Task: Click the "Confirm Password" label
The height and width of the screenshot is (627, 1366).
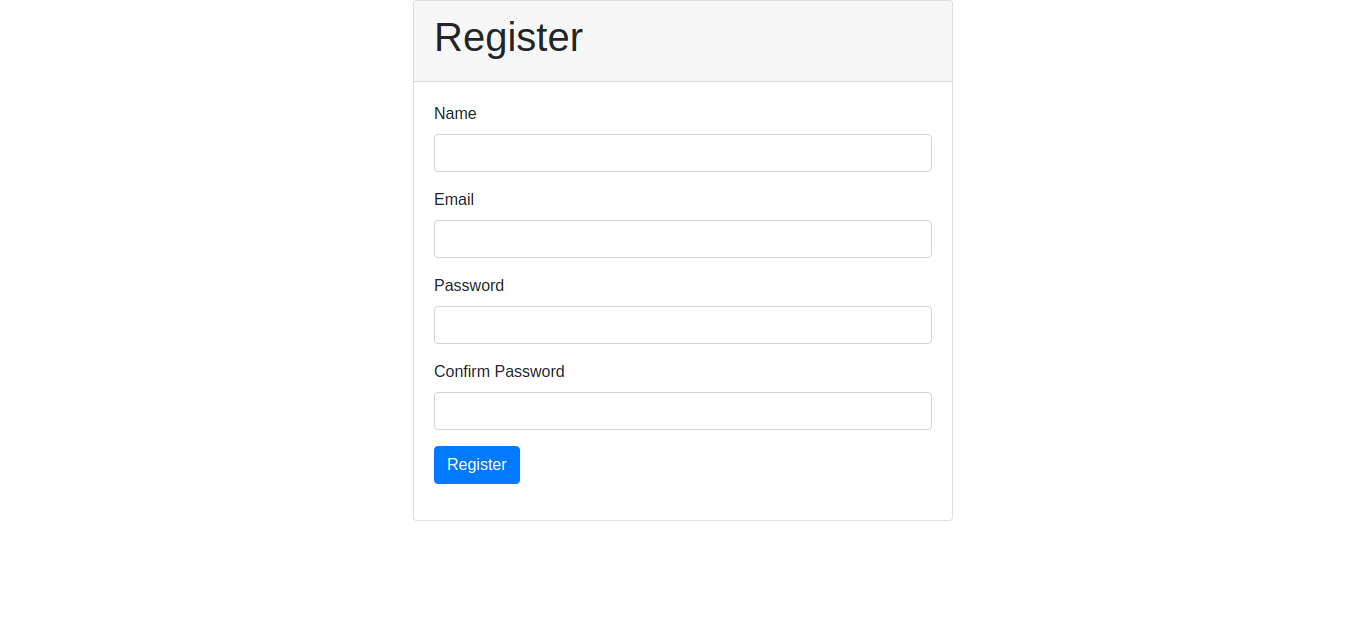Action: [499, 372]
